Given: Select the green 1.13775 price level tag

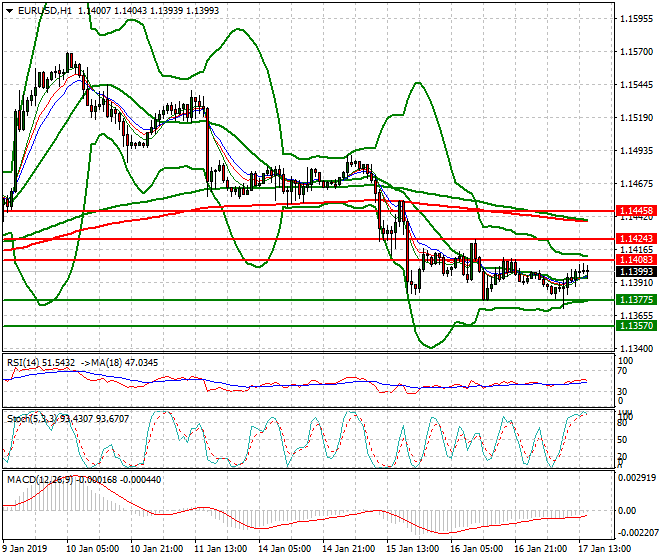Looking at the screenshot, I should point(636,300).
